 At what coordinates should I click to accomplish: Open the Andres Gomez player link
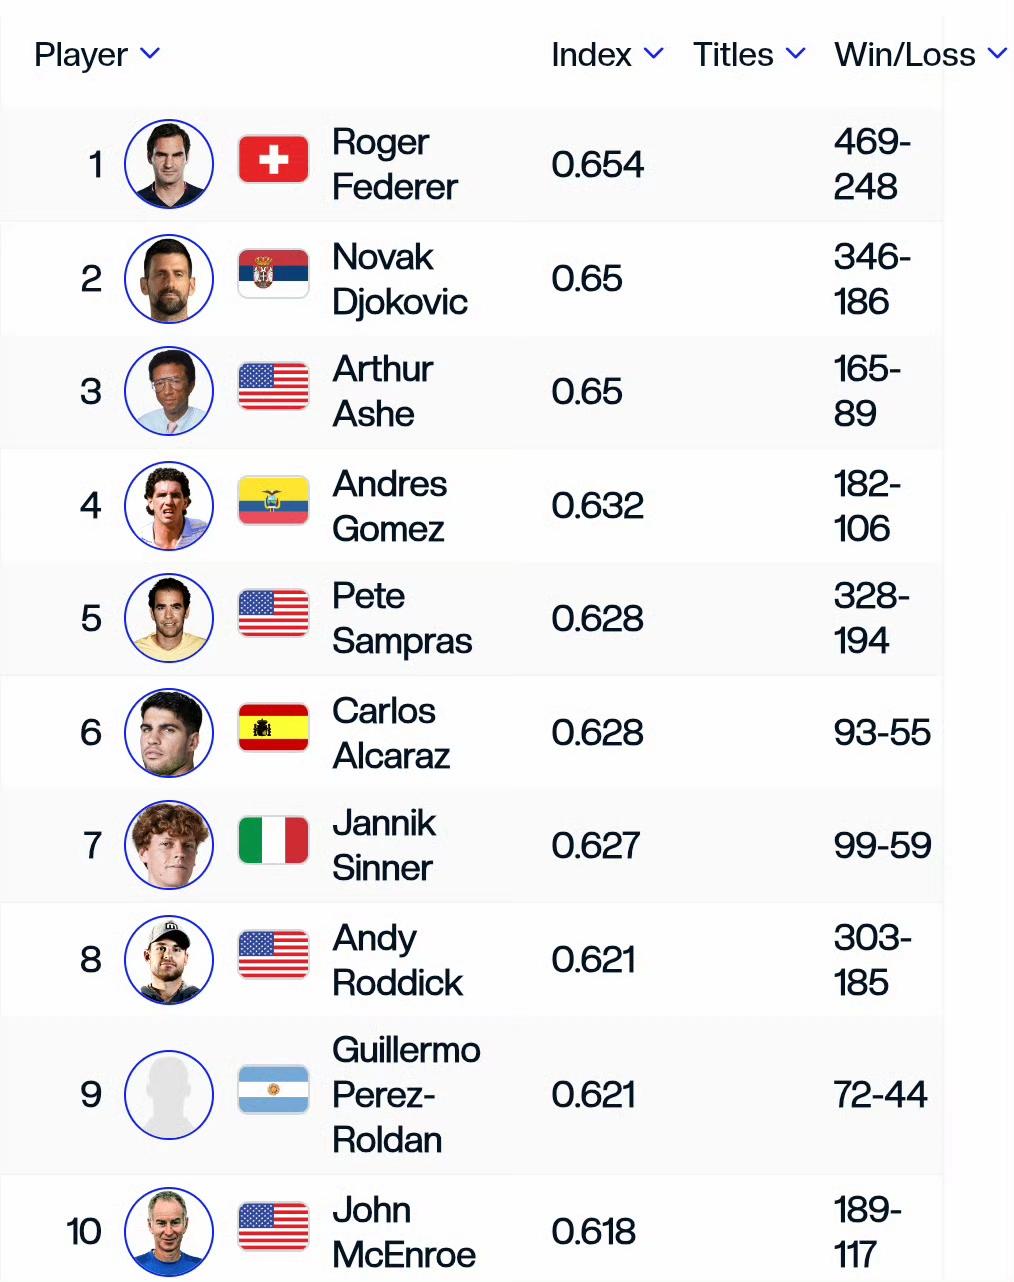pyautogui.click(x=389, y=506)
